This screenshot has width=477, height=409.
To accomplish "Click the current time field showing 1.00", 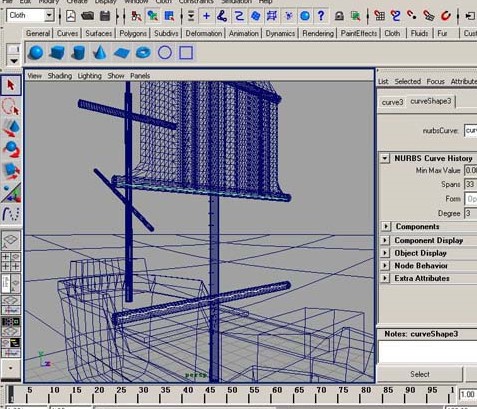I will pyautogui.click(x=468, y=394).
